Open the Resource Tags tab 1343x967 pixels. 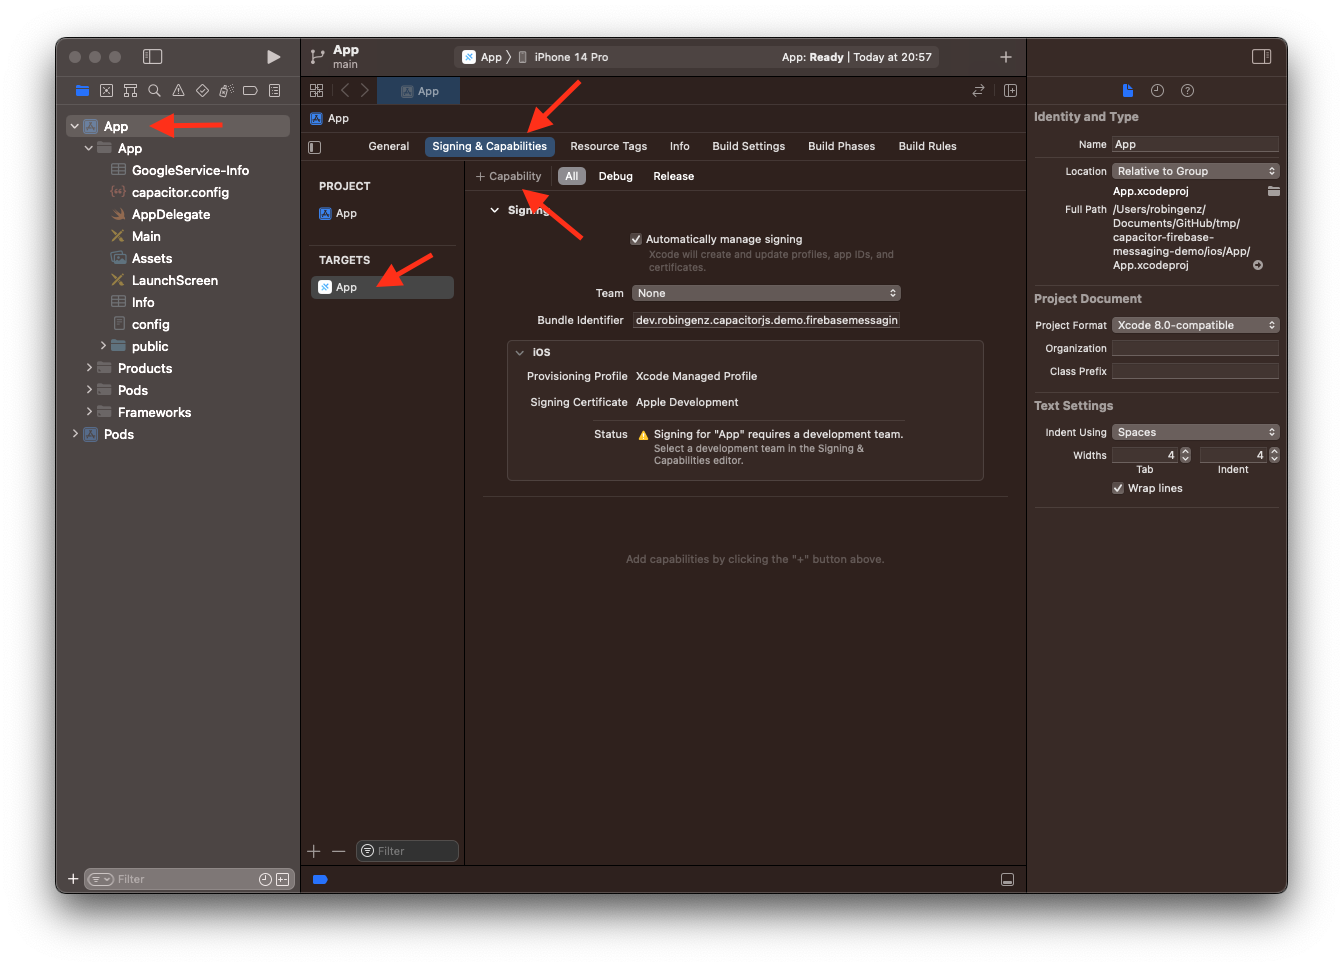608,146
